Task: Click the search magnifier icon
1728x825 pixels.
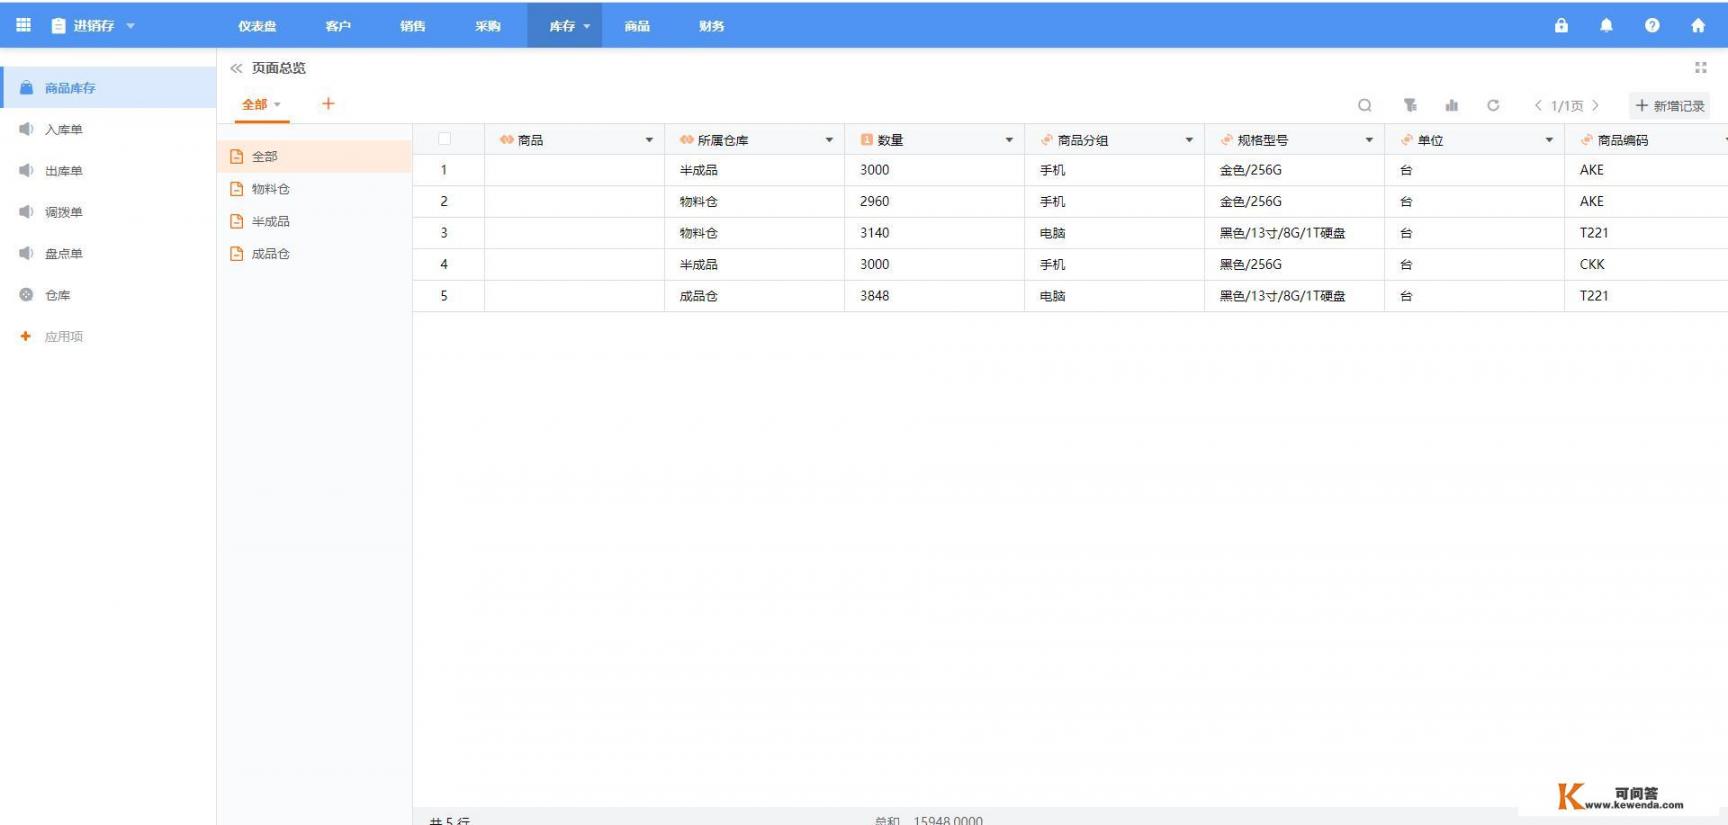Action: (x=1364, y=105)
